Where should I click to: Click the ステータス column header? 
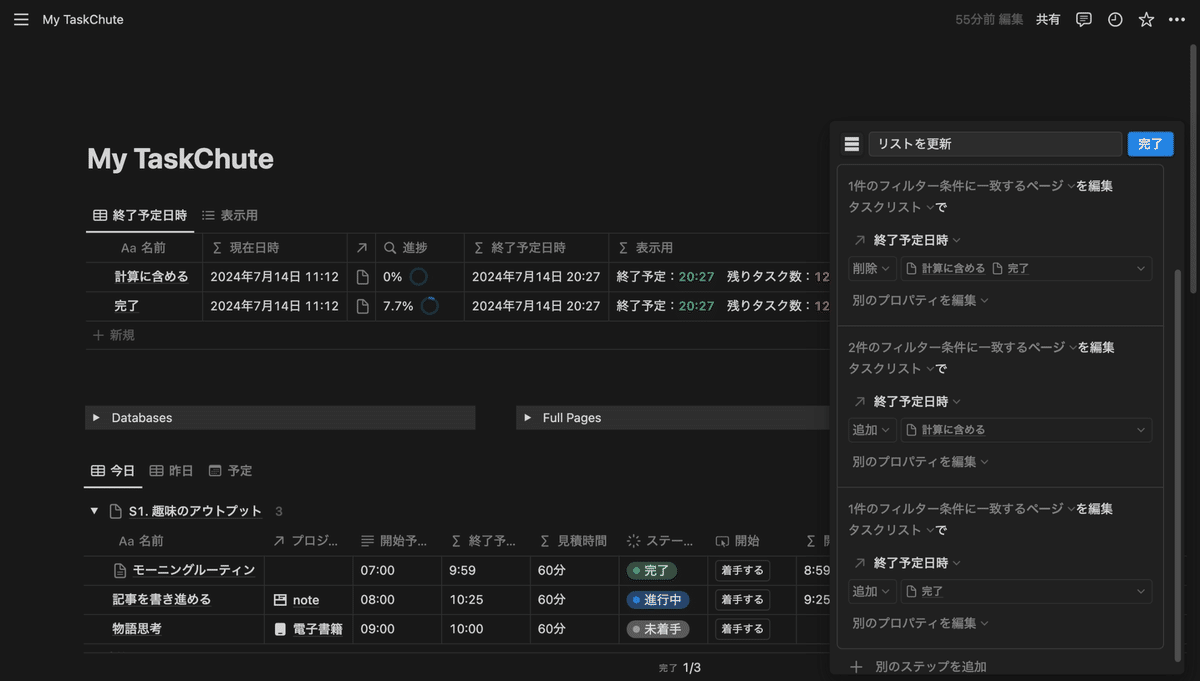663,541
